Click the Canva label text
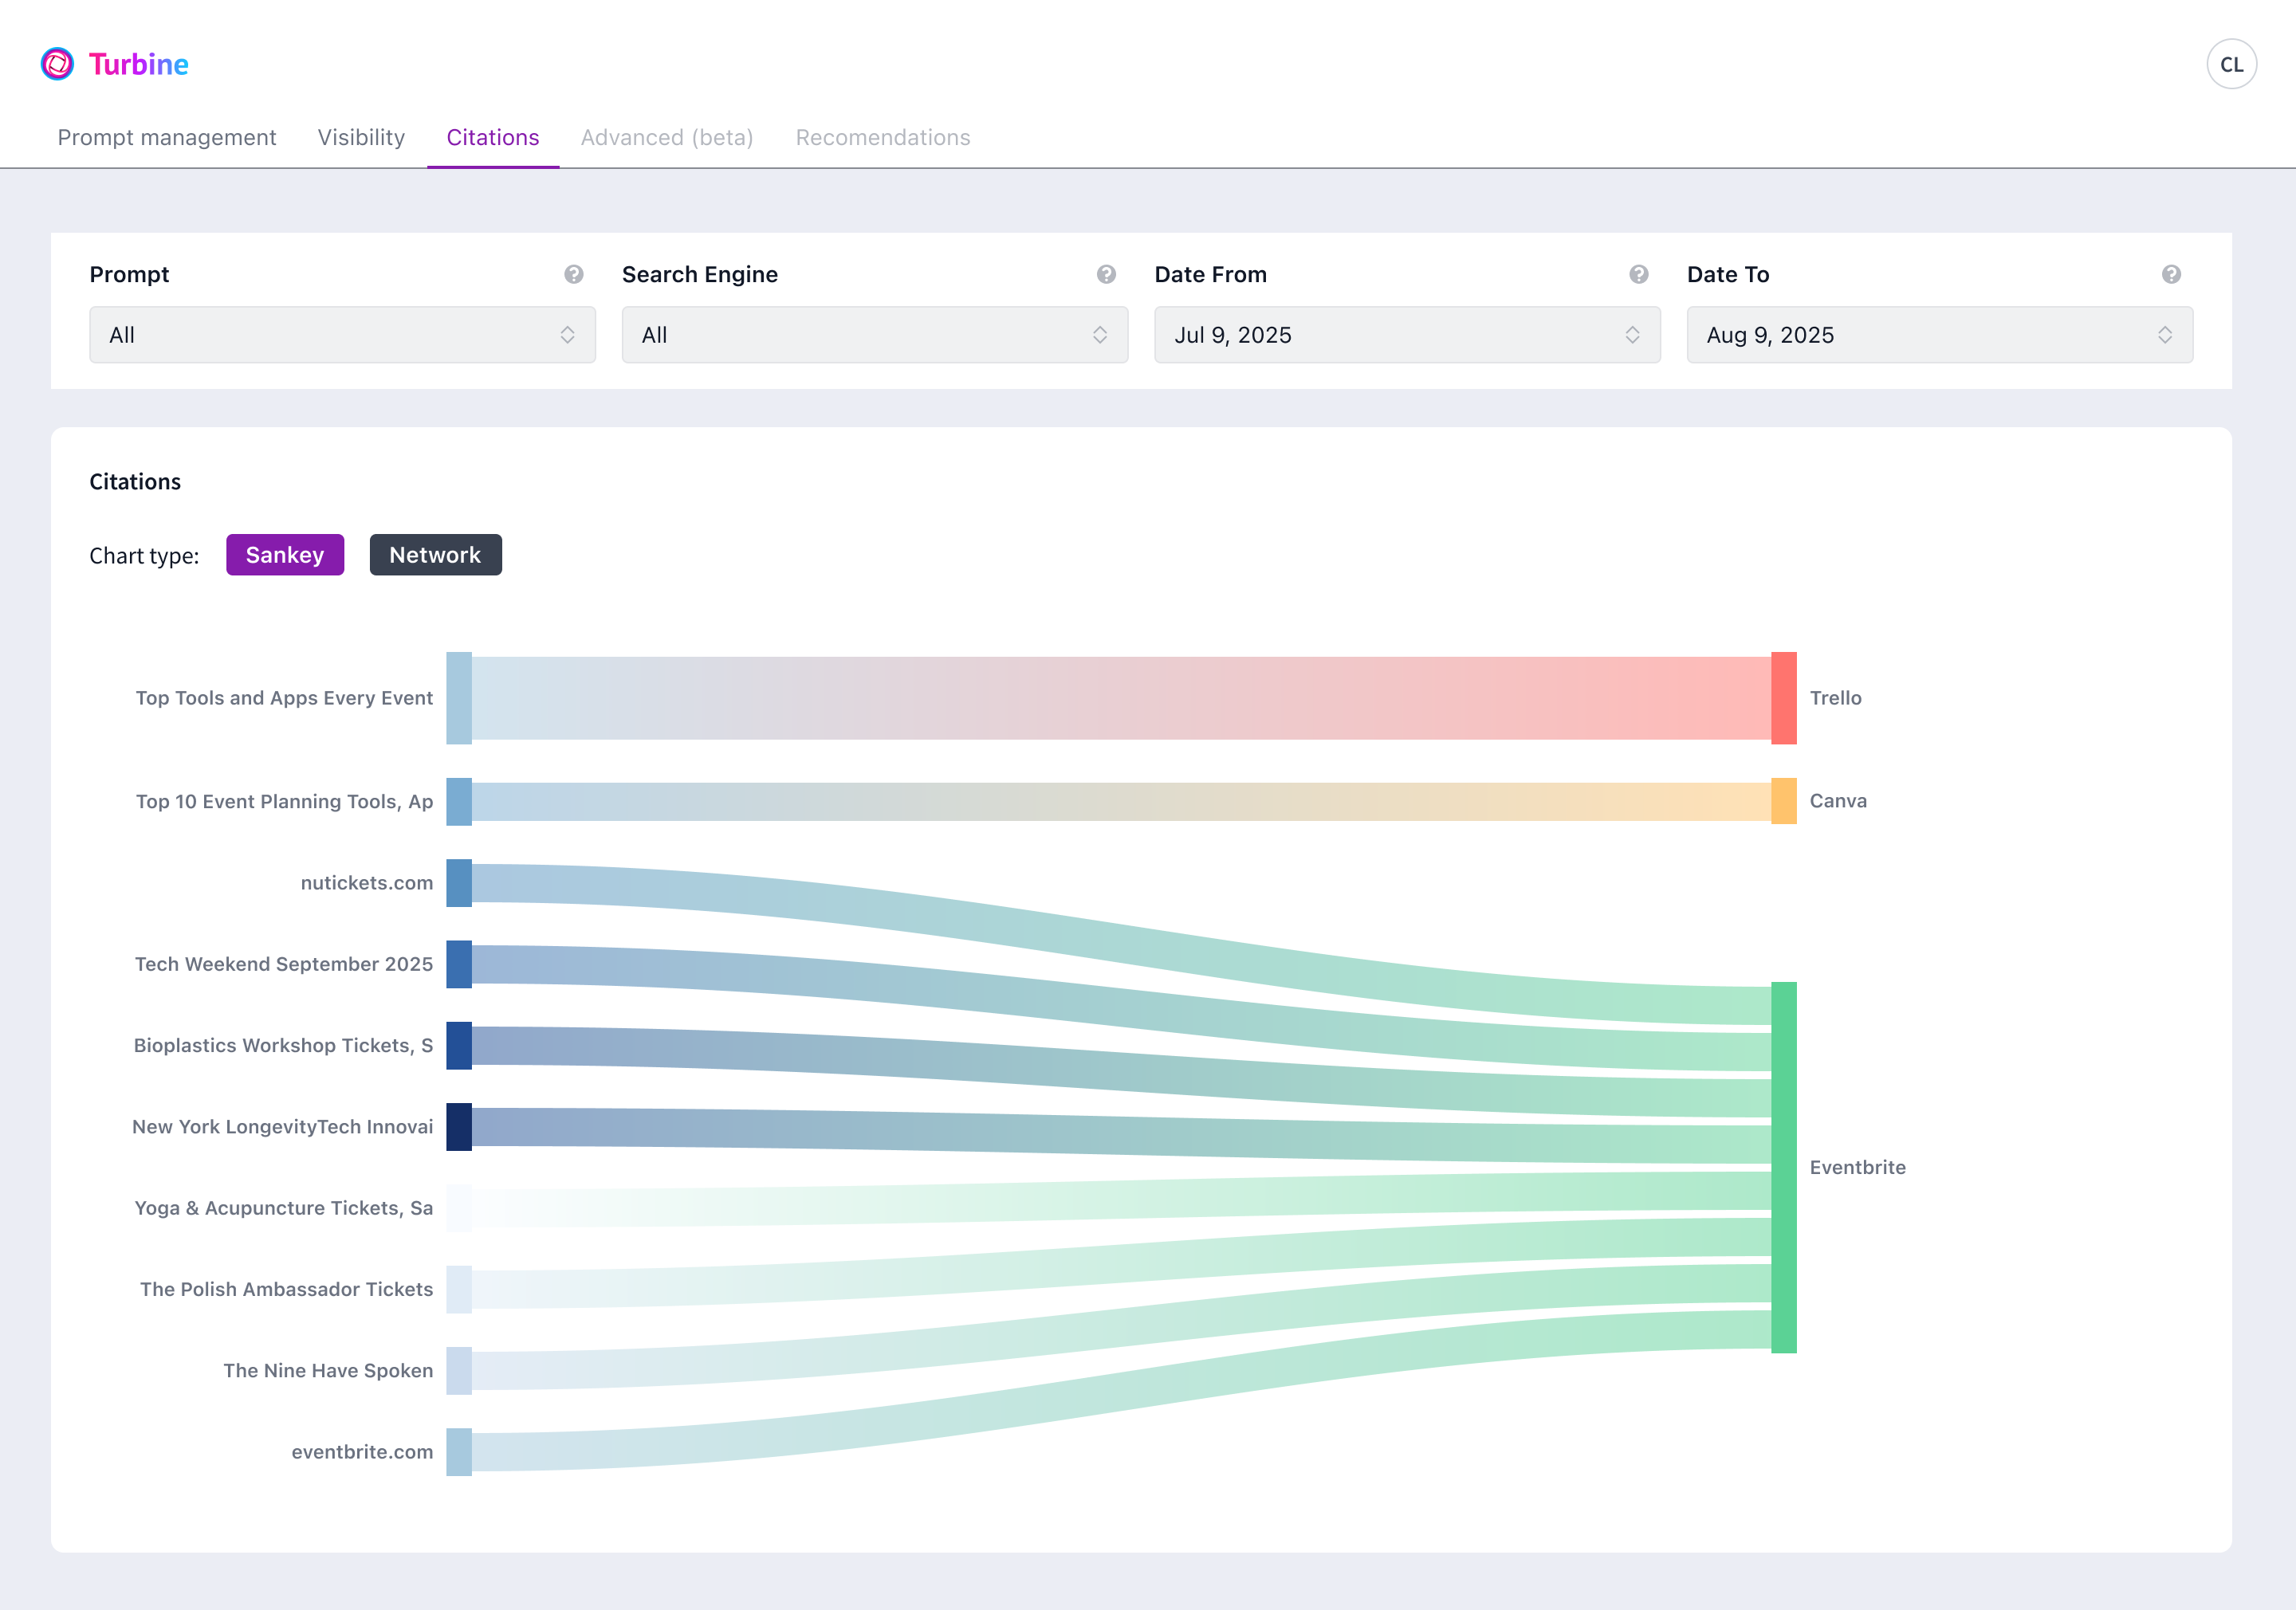The width and height of the screenshot is (2296, 1610). 1838,801
